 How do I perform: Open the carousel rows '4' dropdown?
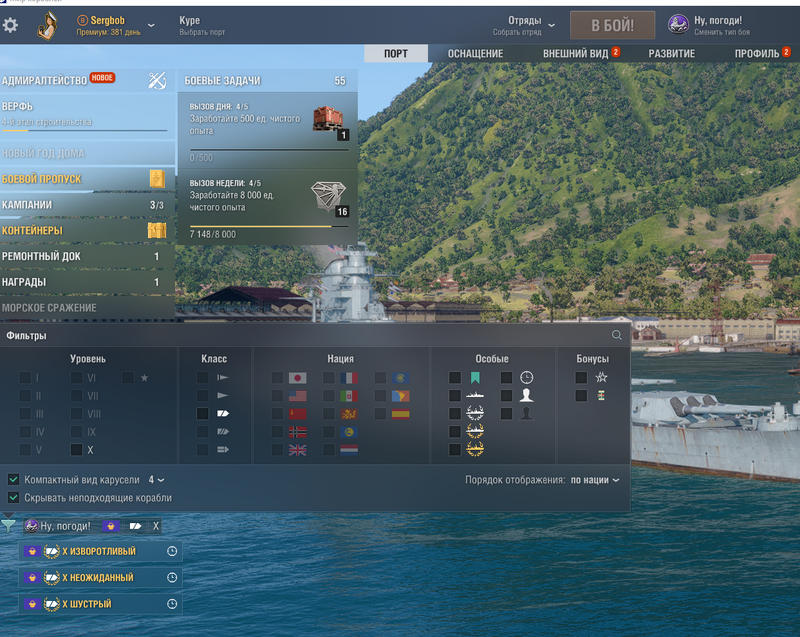[x=157, y=480]
